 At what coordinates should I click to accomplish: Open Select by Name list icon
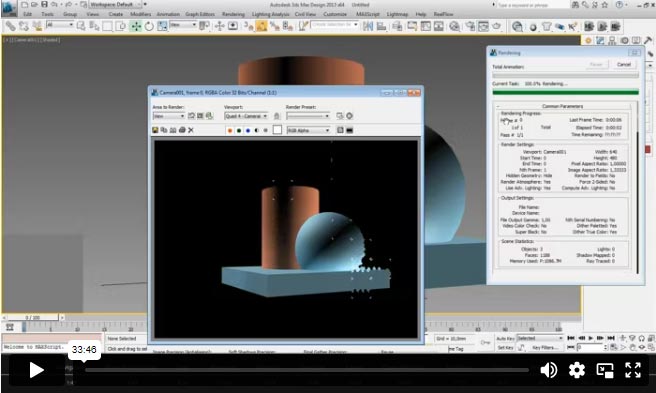point(94,26)
